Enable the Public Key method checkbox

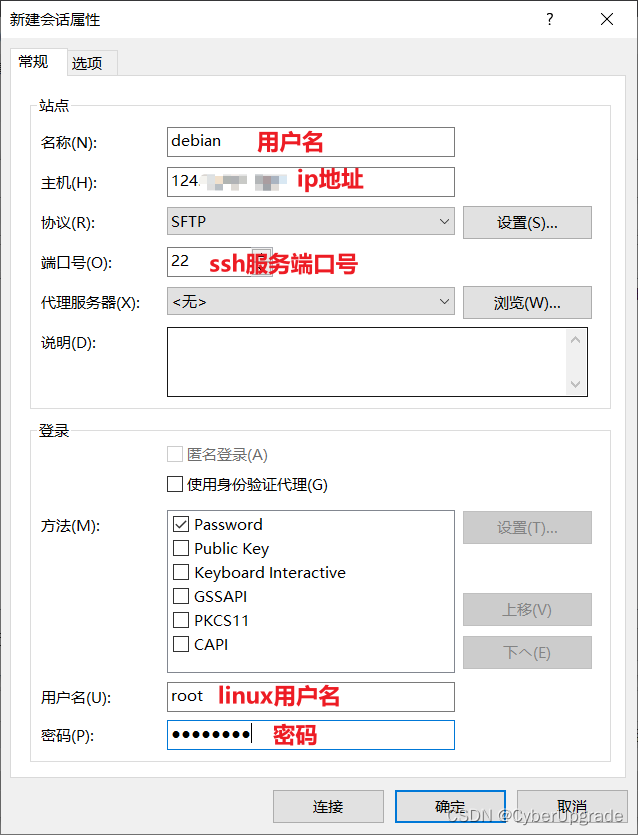coord(181,548)
